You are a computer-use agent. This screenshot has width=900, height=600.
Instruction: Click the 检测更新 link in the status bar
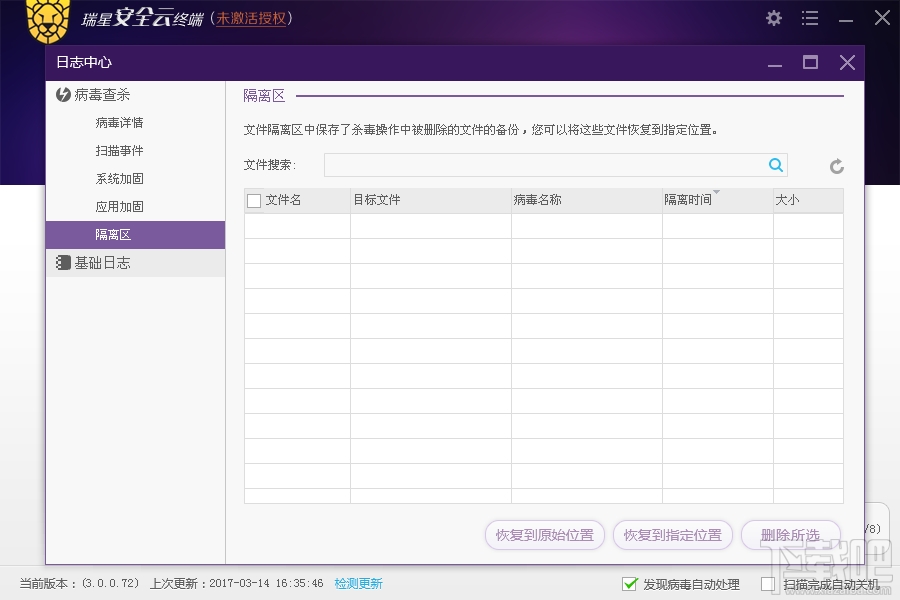point(358,583)
